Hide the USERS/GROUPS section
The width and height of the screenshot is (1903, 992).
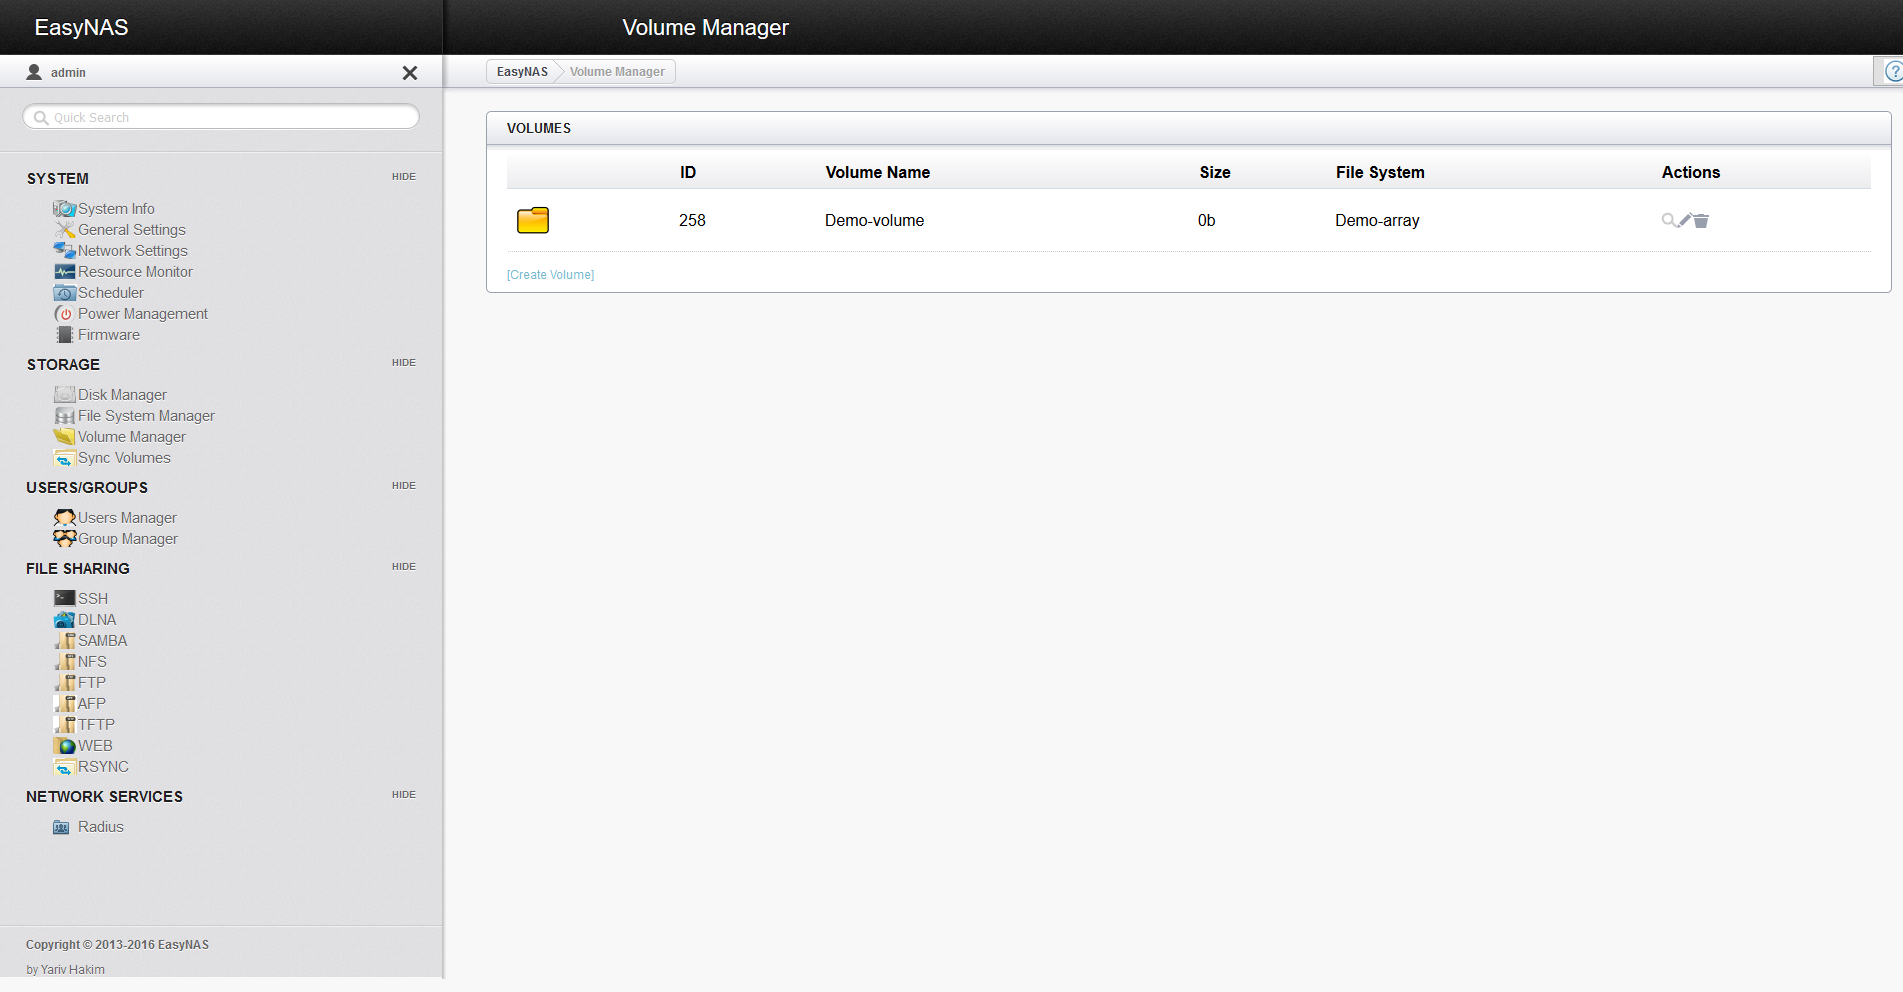404,486
